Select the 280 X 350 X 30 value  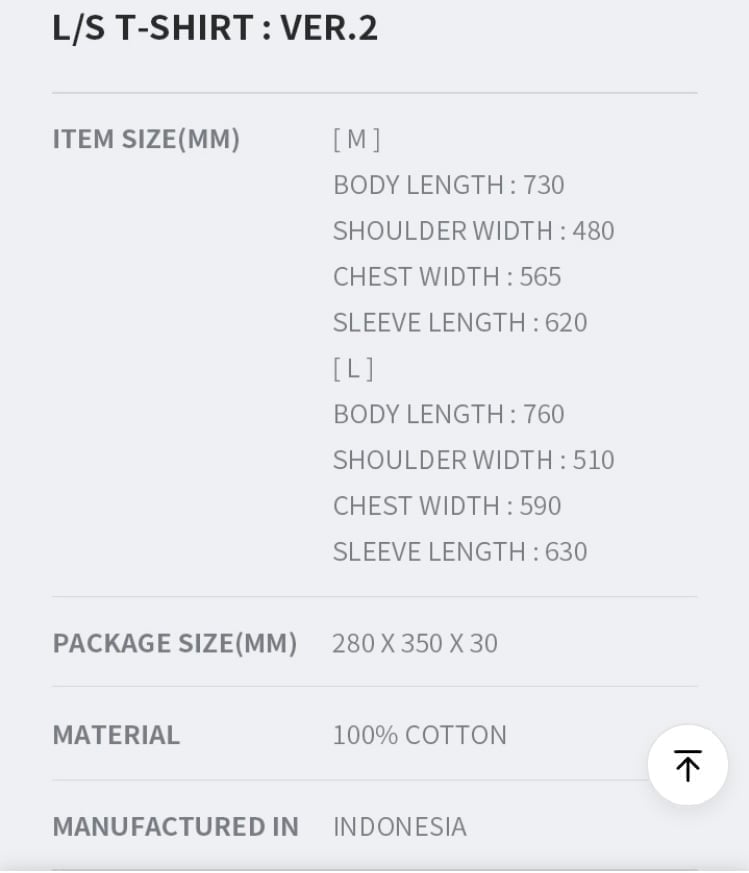415,644
